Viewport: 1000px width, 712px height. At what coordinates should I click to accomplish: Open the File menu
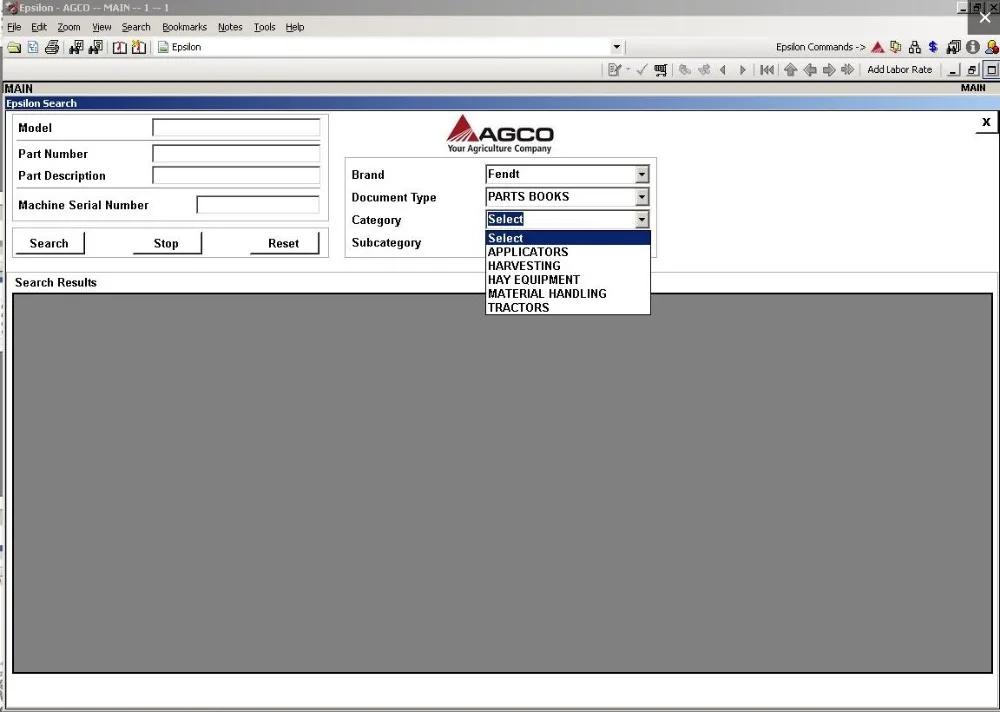coord(14,27)
